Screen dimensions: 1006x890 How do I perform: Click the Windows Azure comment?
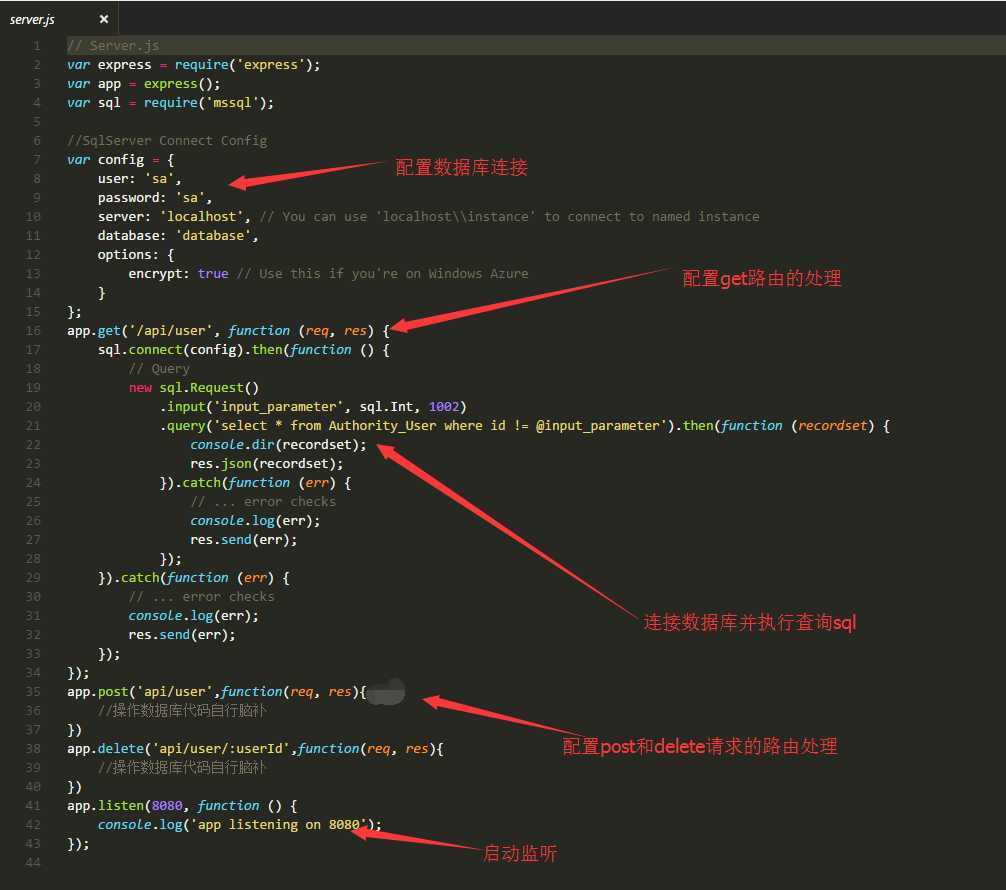[382, 274]
